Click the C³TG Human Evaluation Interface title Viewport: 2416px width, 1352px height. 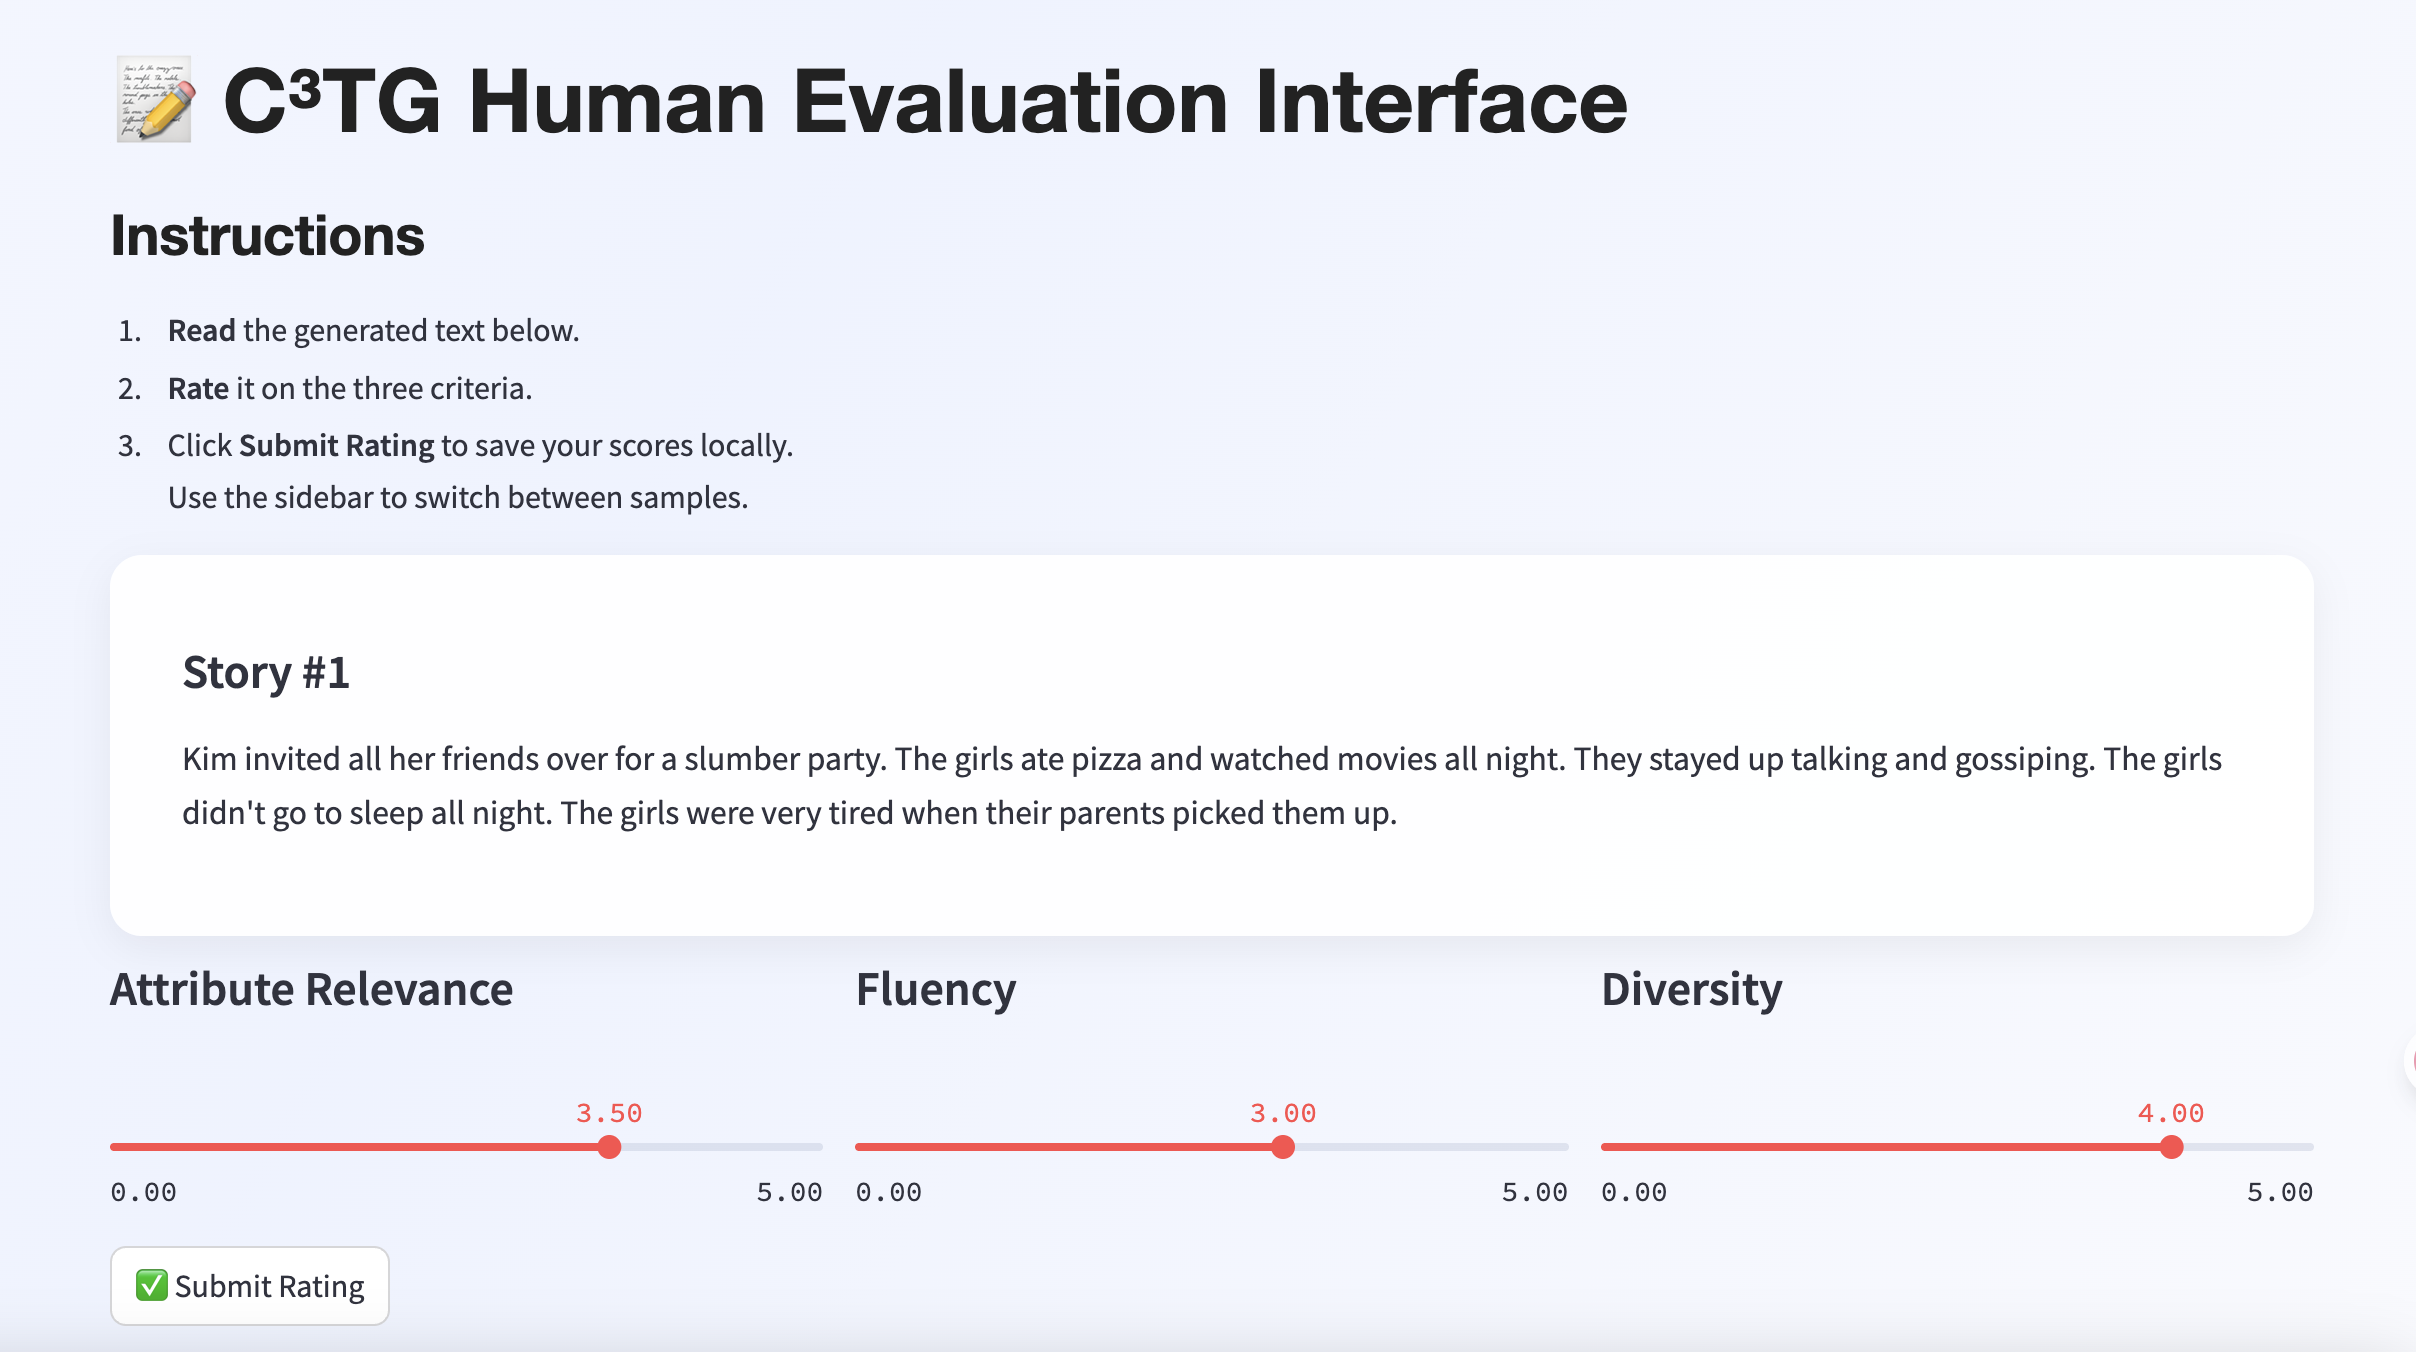click(925, 102)
